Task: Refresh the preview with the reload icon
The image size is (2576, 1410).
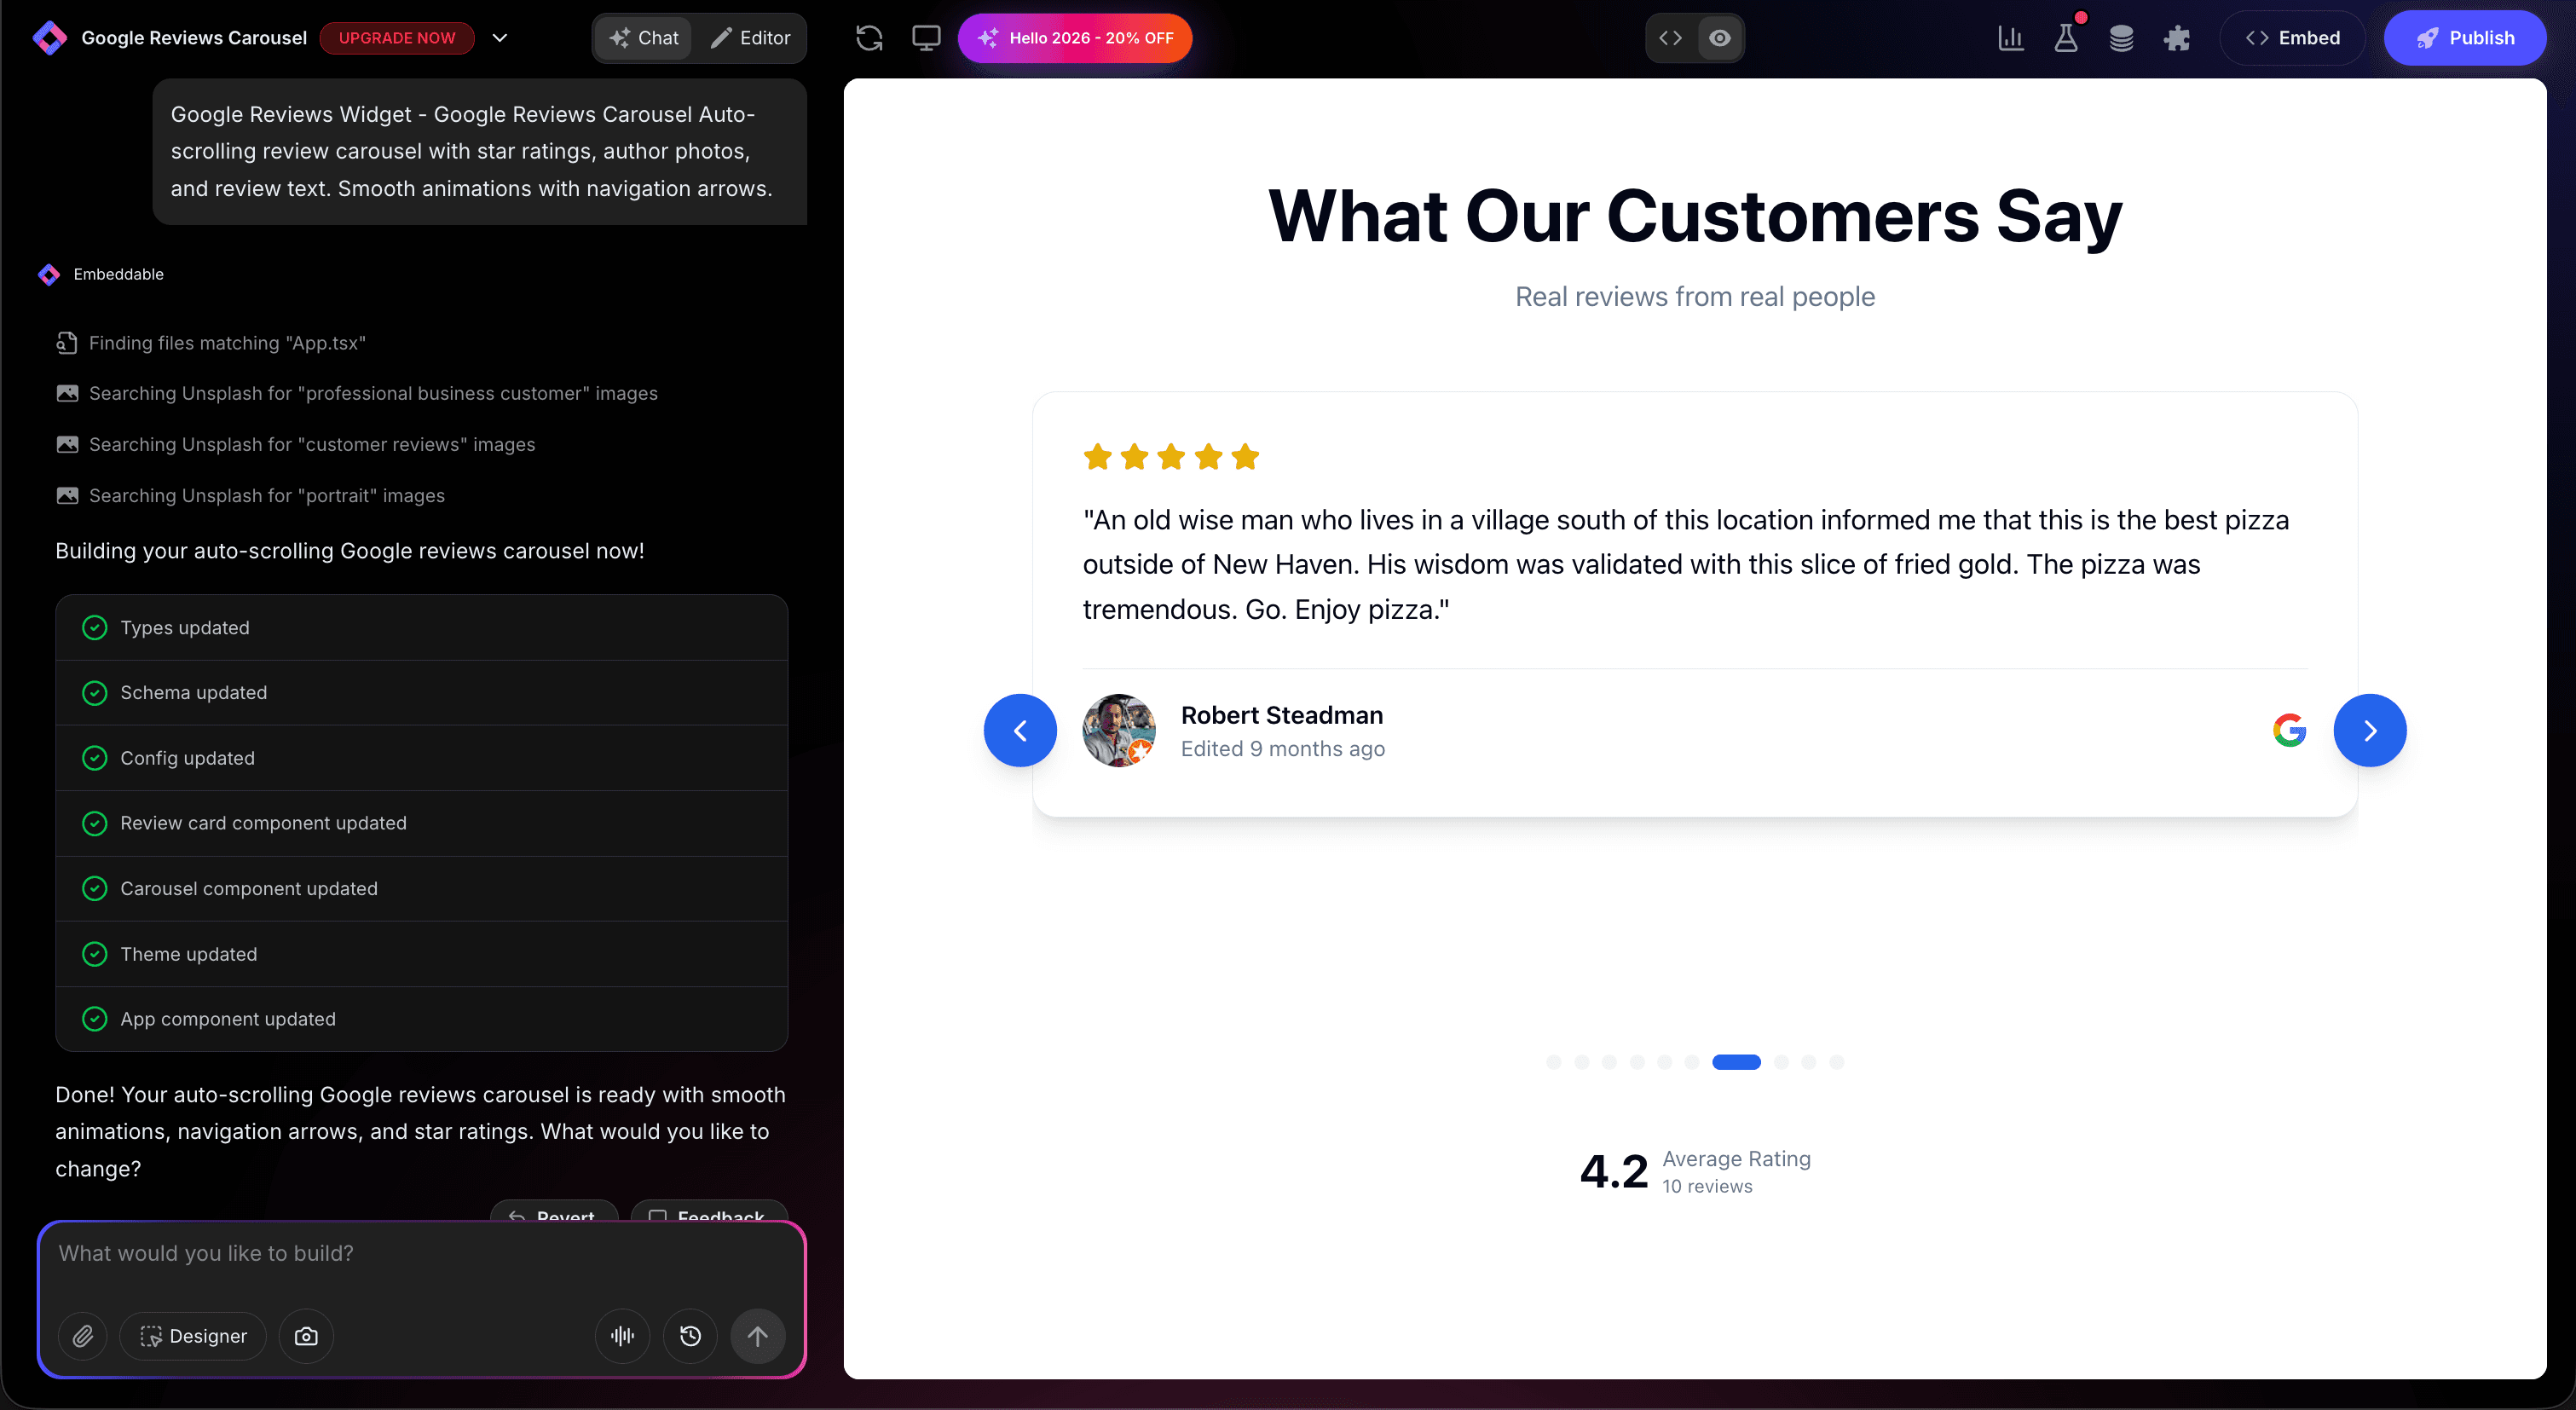Action: [x=869, y=37]
